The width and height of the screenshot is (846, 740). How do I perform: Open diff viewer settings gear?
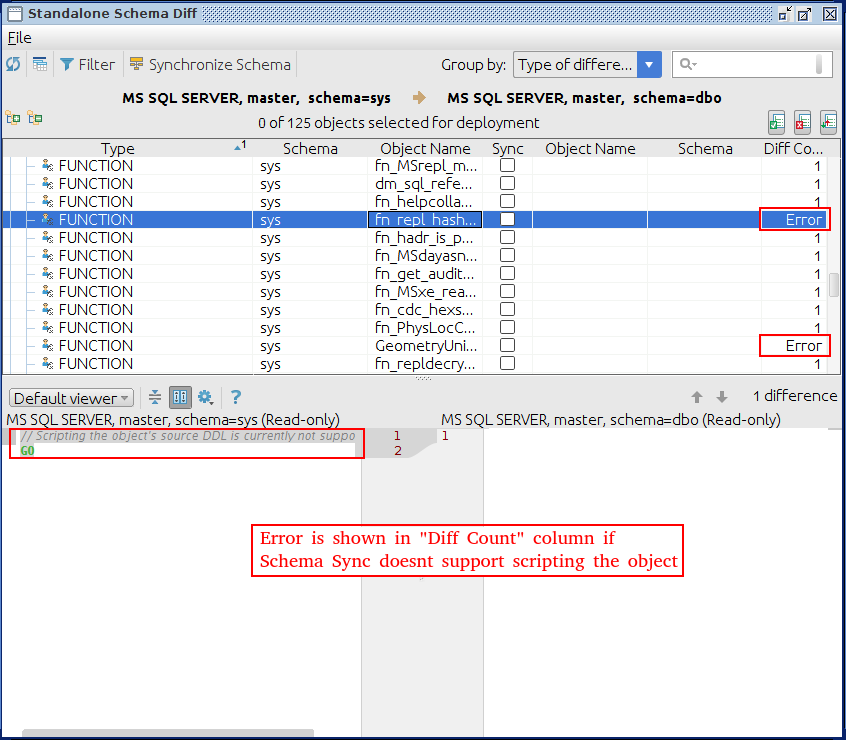tap(205, 398)
